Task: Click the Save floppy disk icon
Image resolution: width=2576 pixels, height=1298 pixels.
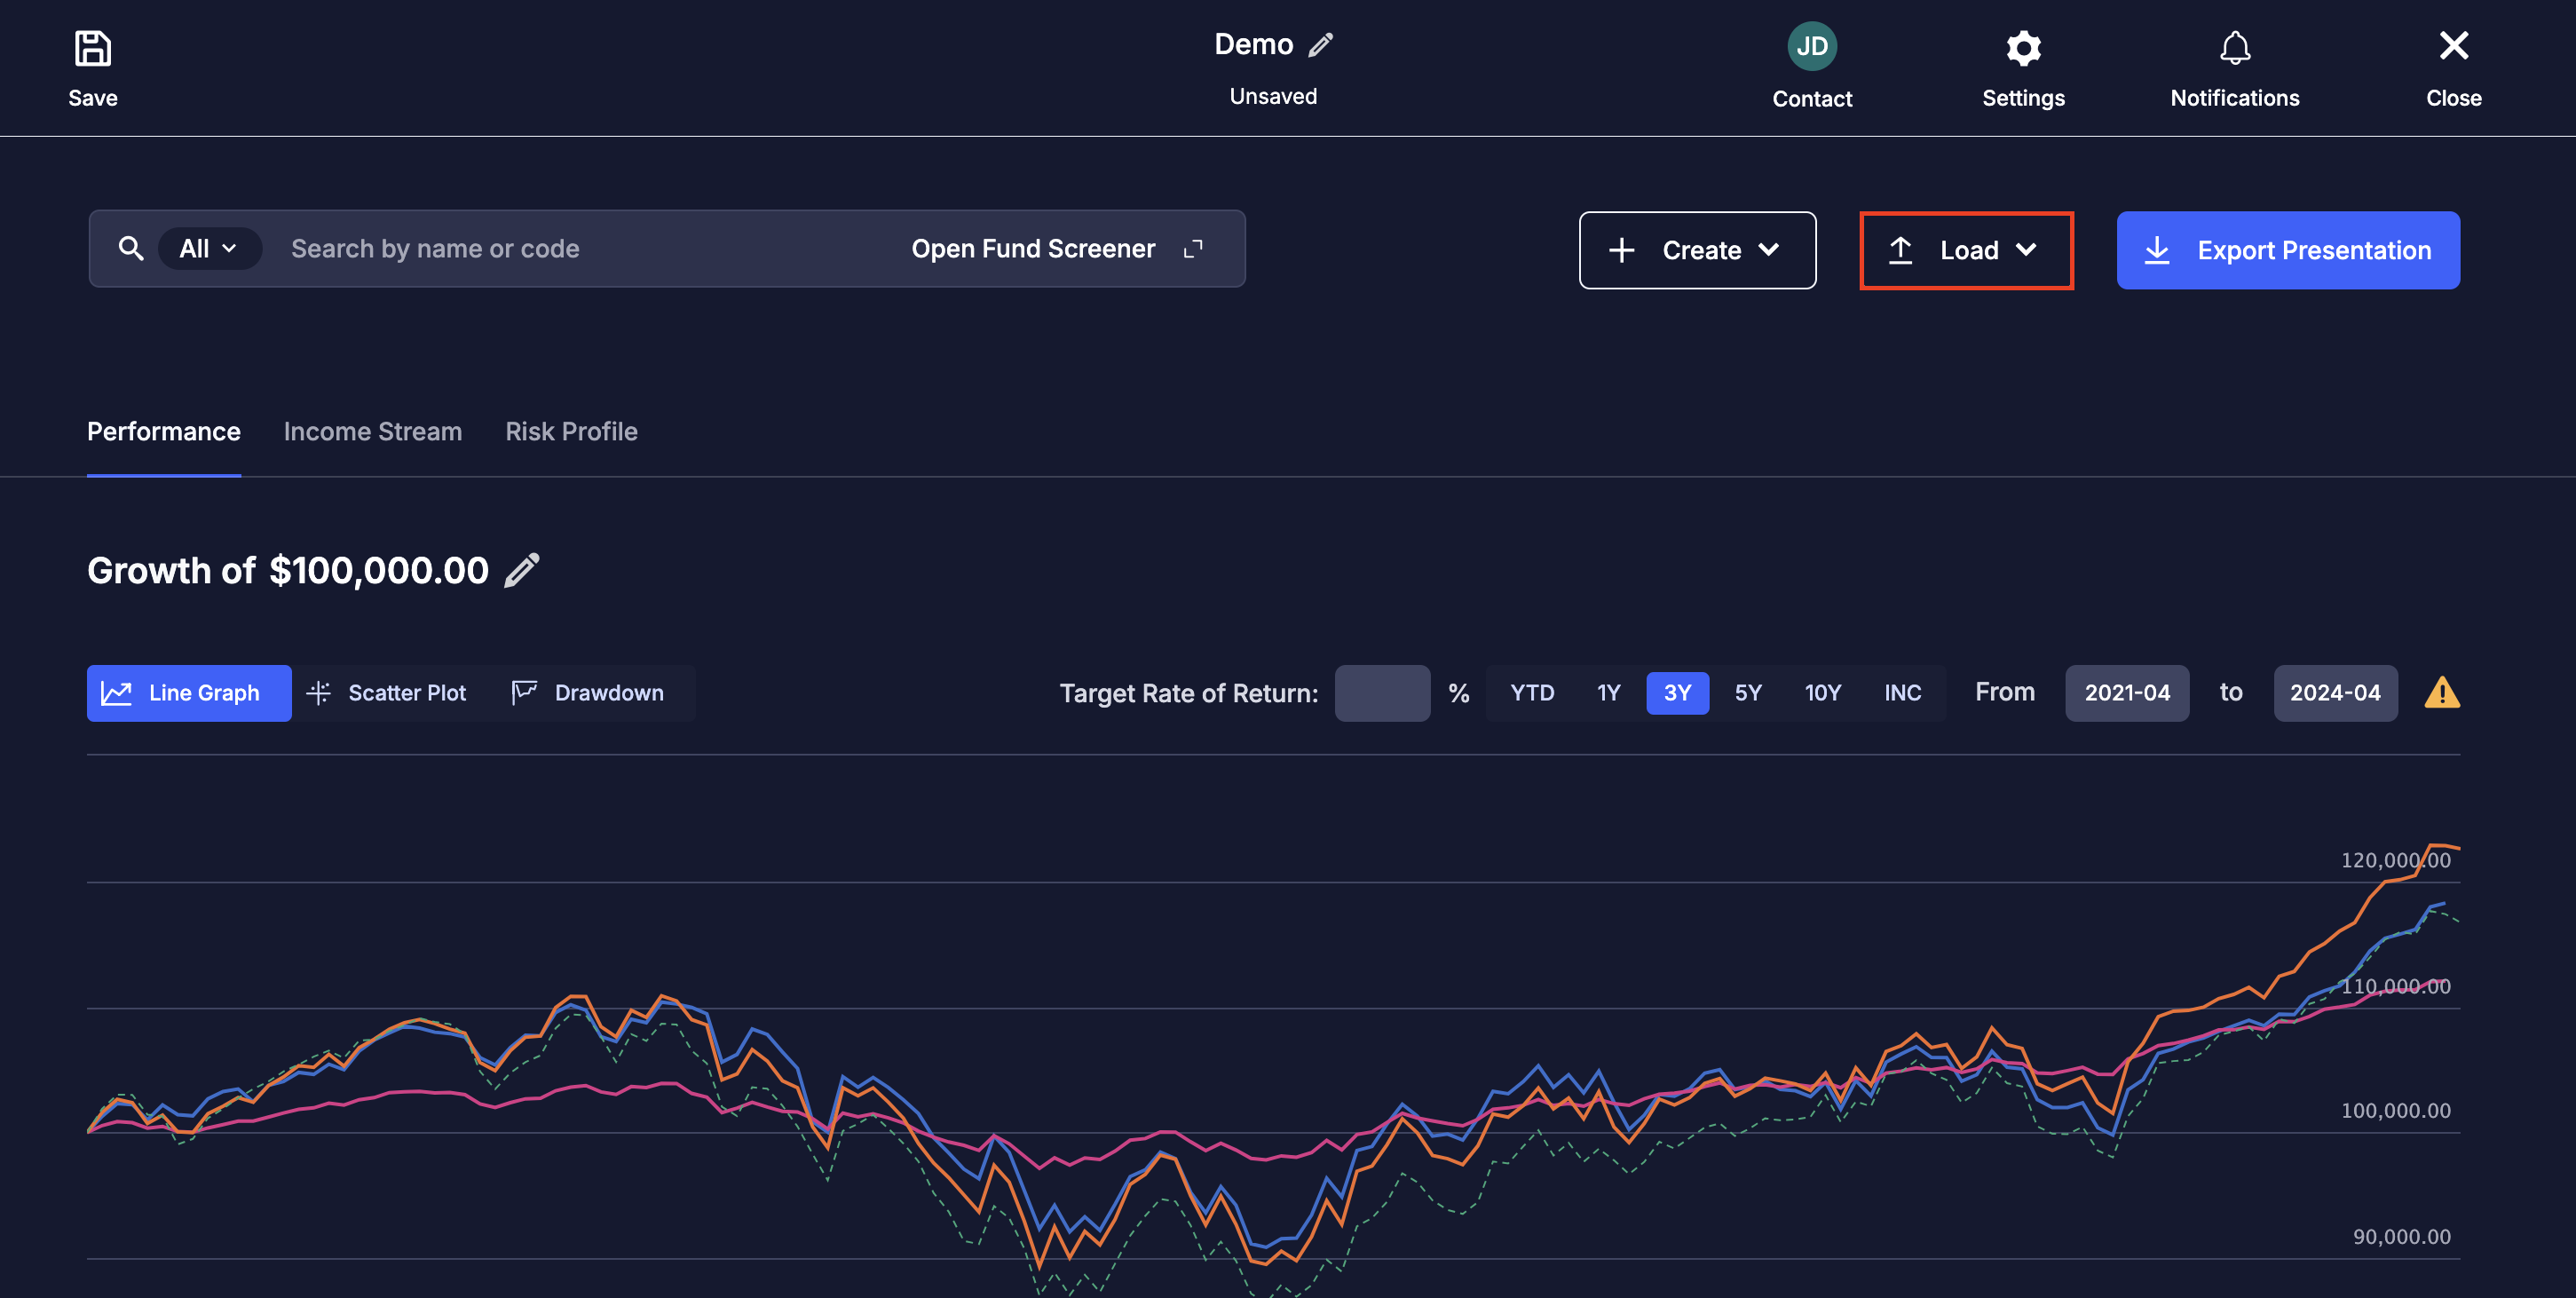Action: click(x=93, y=48)
